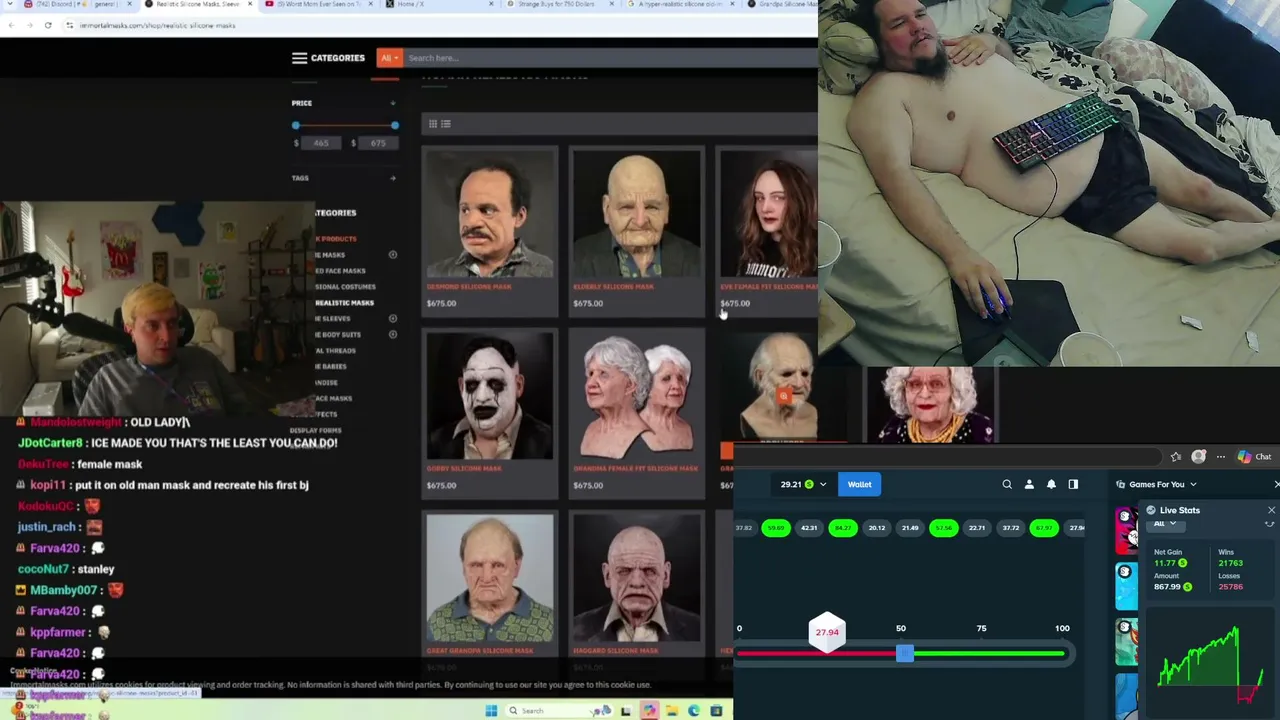Viewport: 1280px width, 720px height.
Task: Expand the Masks category plus icon
Action: [393, 255]
